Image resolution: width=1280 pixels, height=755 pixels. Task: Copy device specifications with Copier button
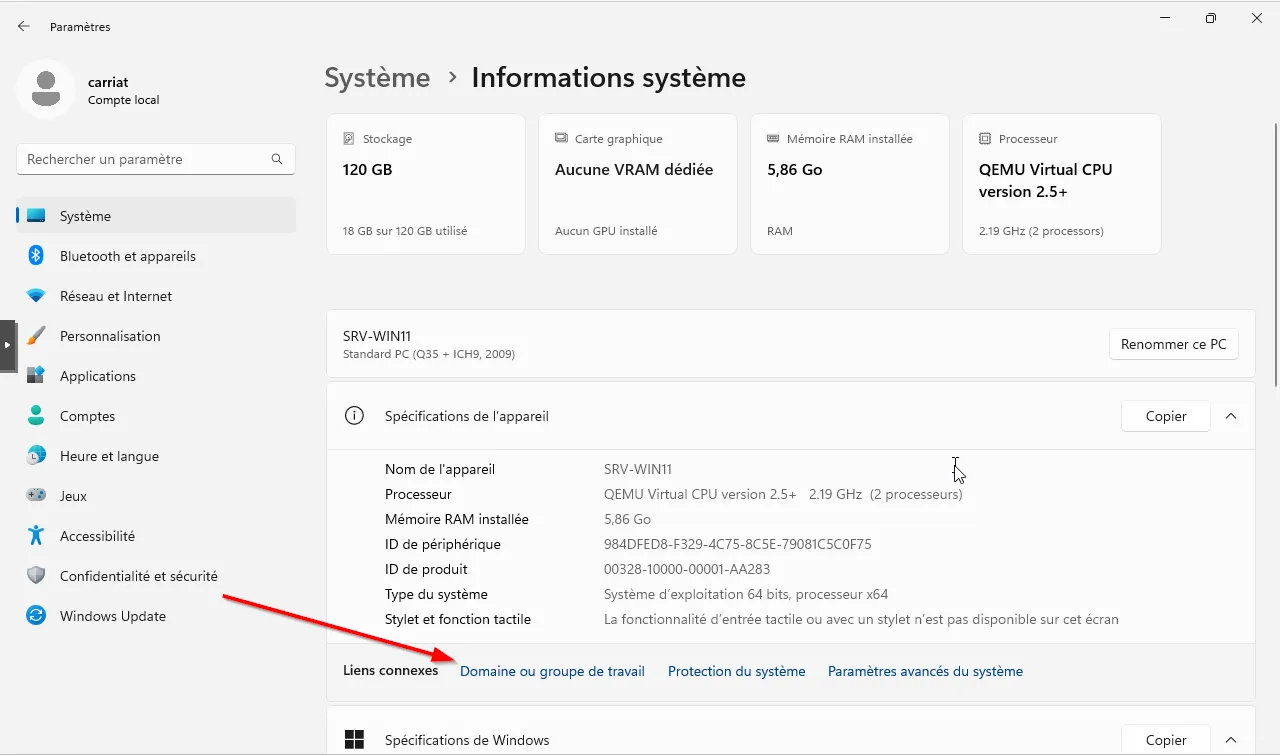point(1165,416)
